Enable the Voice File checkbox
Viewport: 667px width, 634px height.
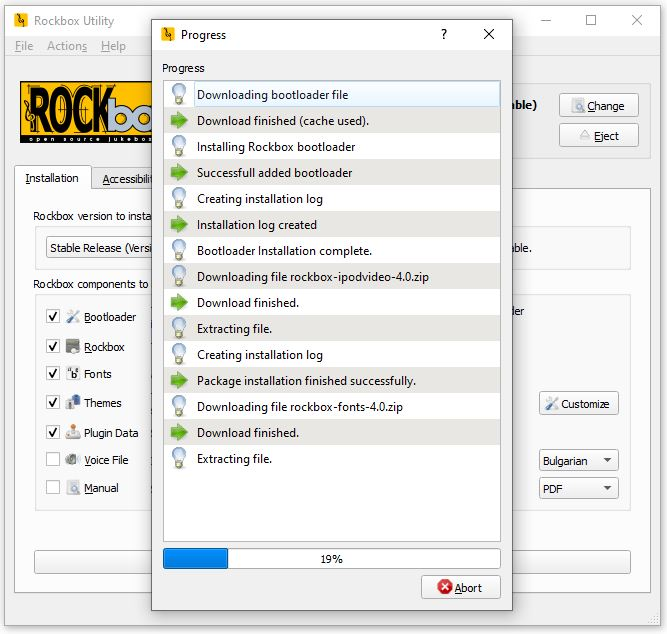[x=53, y=460]
